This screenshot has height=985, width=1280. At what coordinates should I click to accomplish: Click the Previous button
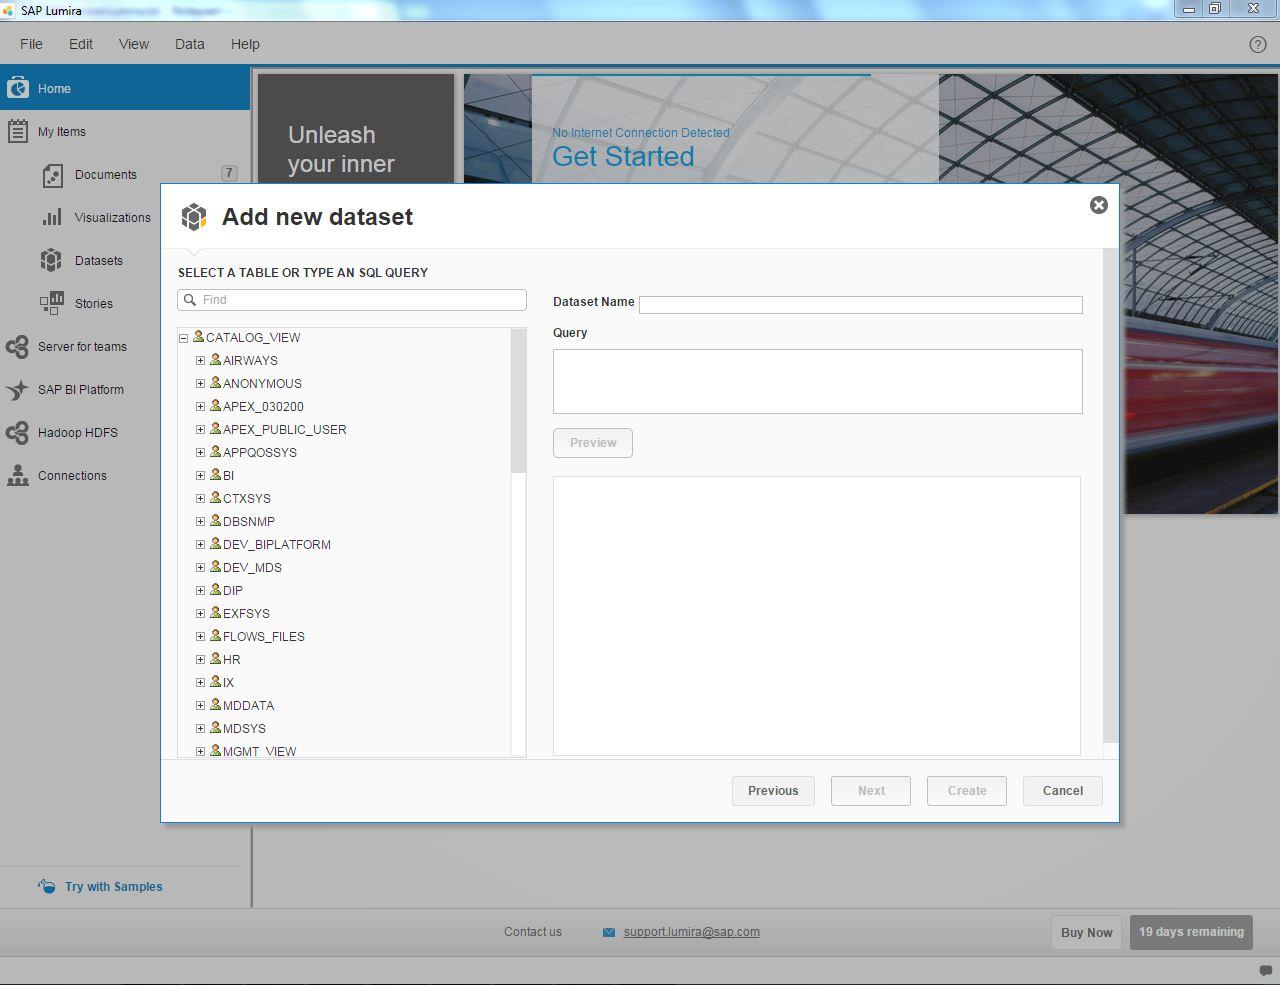(x=773, y=791)
